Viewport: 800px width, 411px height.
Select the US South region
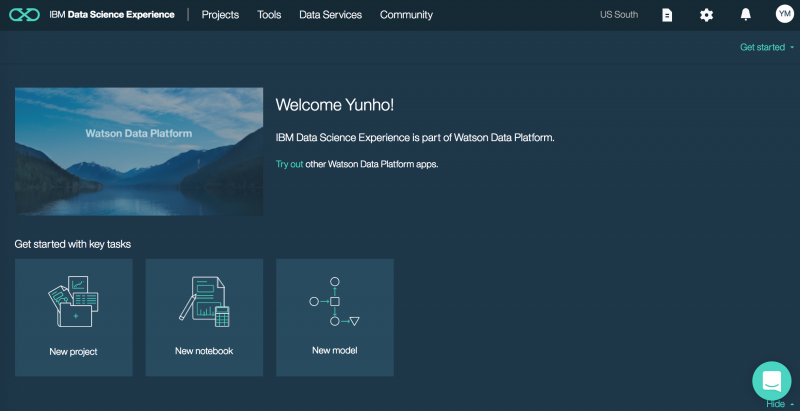(x=619, y=15)
